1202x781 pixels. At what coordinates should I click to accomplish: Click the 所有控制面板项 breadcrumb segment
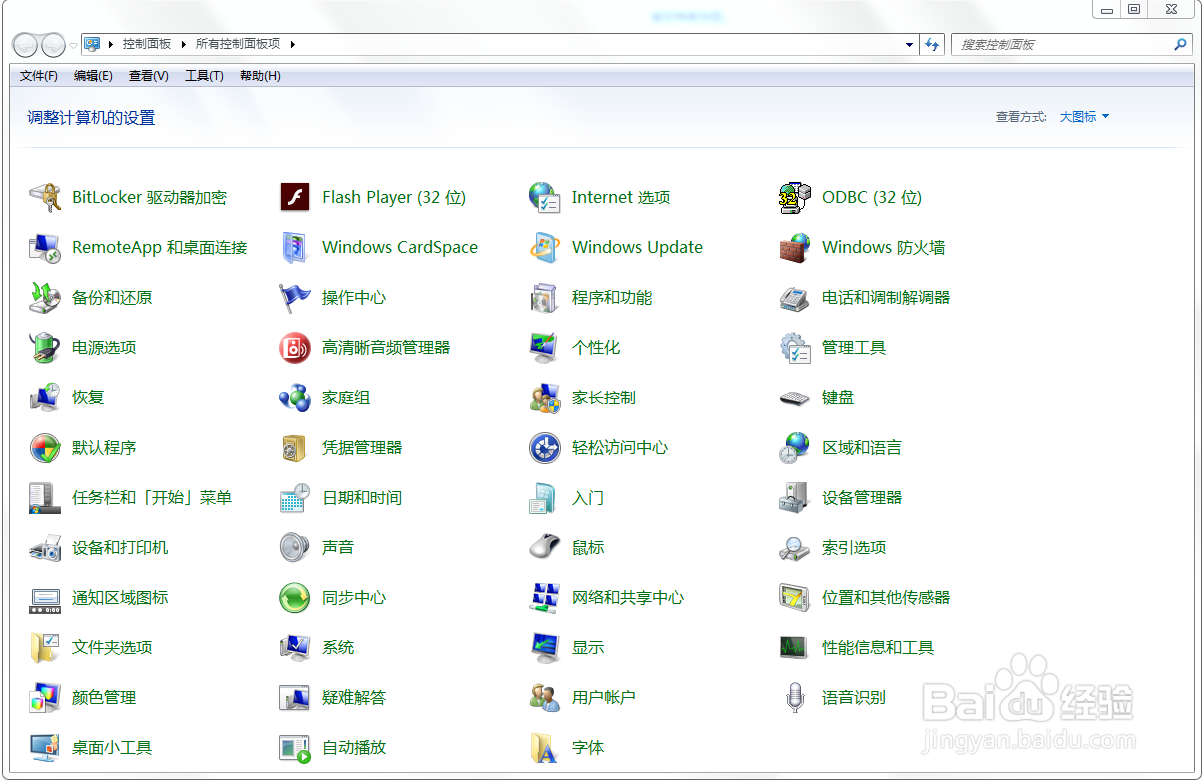click(238, 44)
